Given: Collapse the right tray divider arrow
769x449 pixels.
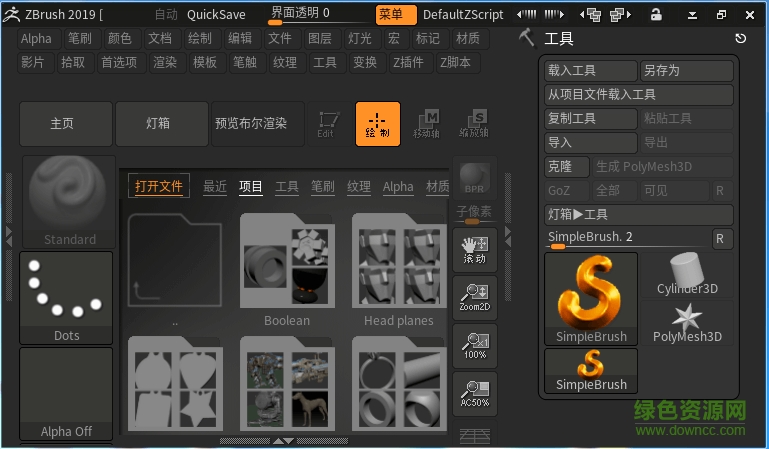Looking at the screenshot, I should coord(507,234).
